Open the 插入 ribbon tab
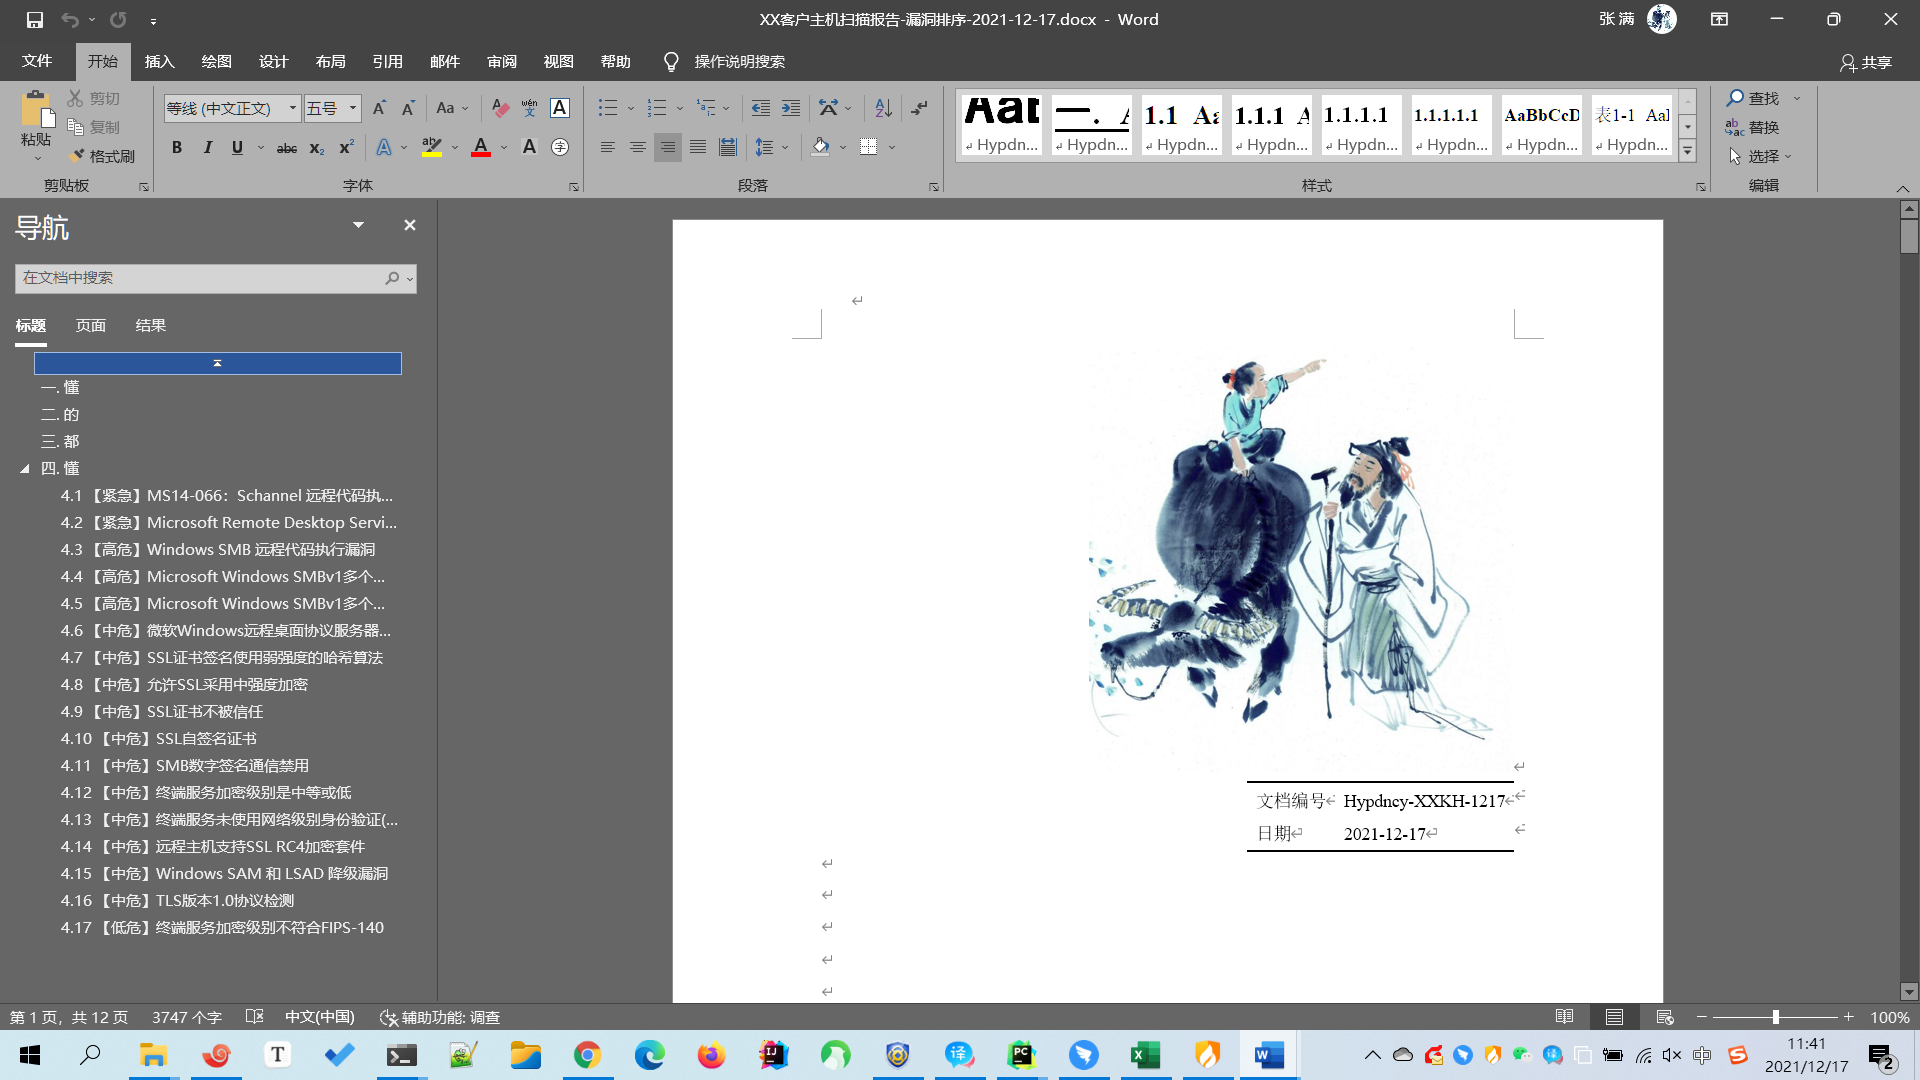Viewport: 1920px width, 1080px height. (159, 62)
